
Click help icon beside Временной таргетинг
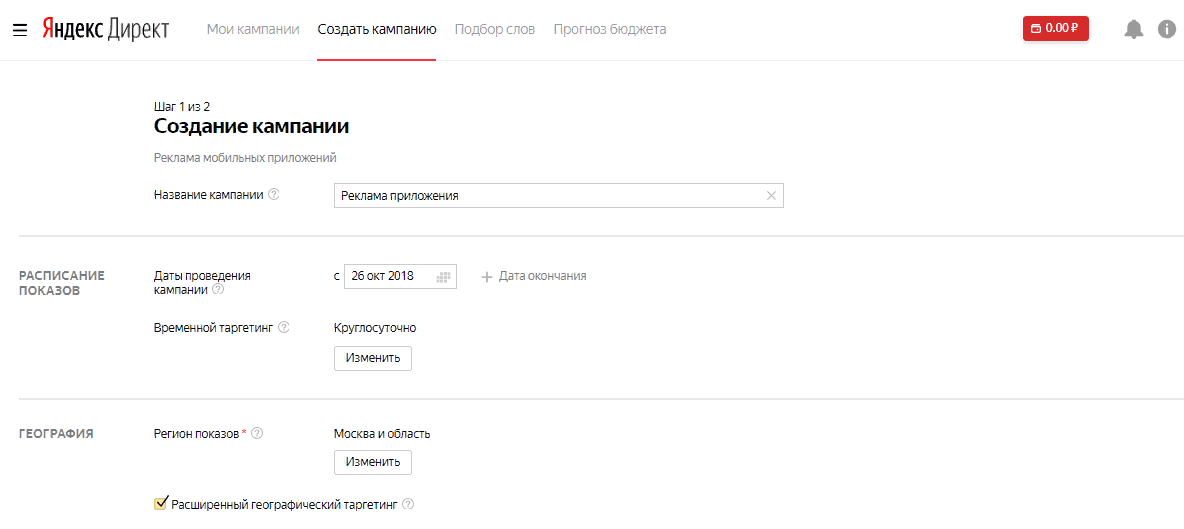pyautogui.click(x=284, y=328)
